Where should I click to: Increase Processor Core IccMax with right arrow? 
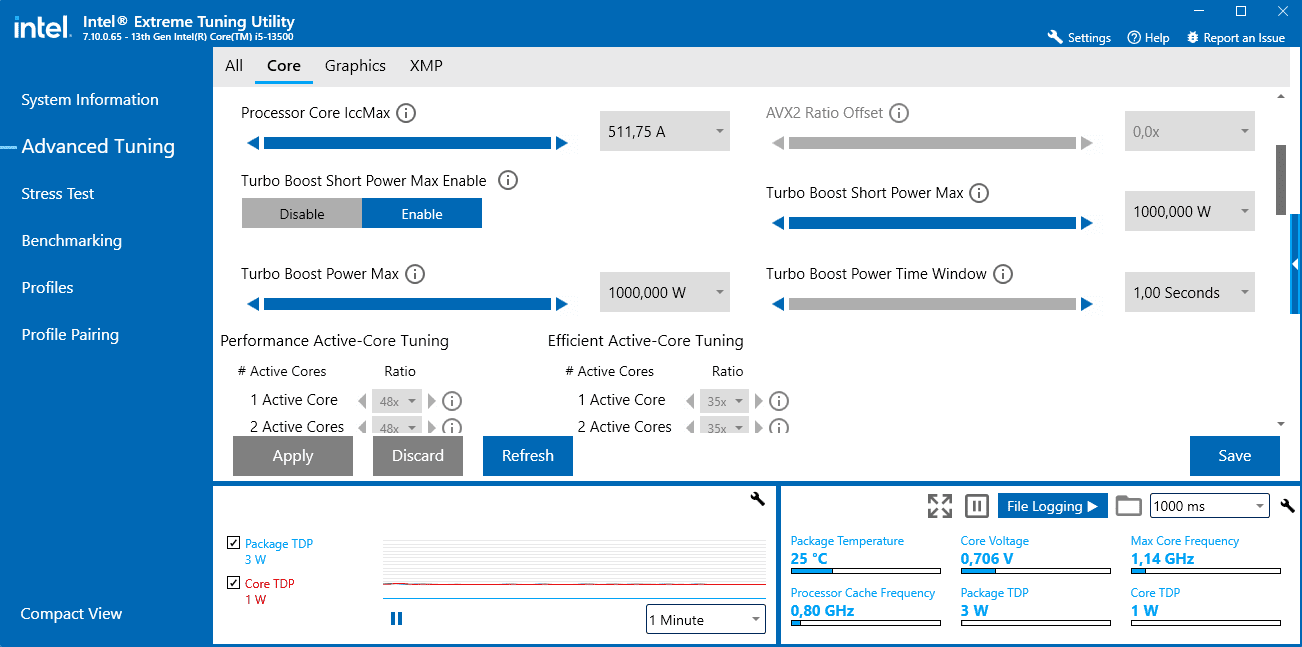[x=562, y=143]
